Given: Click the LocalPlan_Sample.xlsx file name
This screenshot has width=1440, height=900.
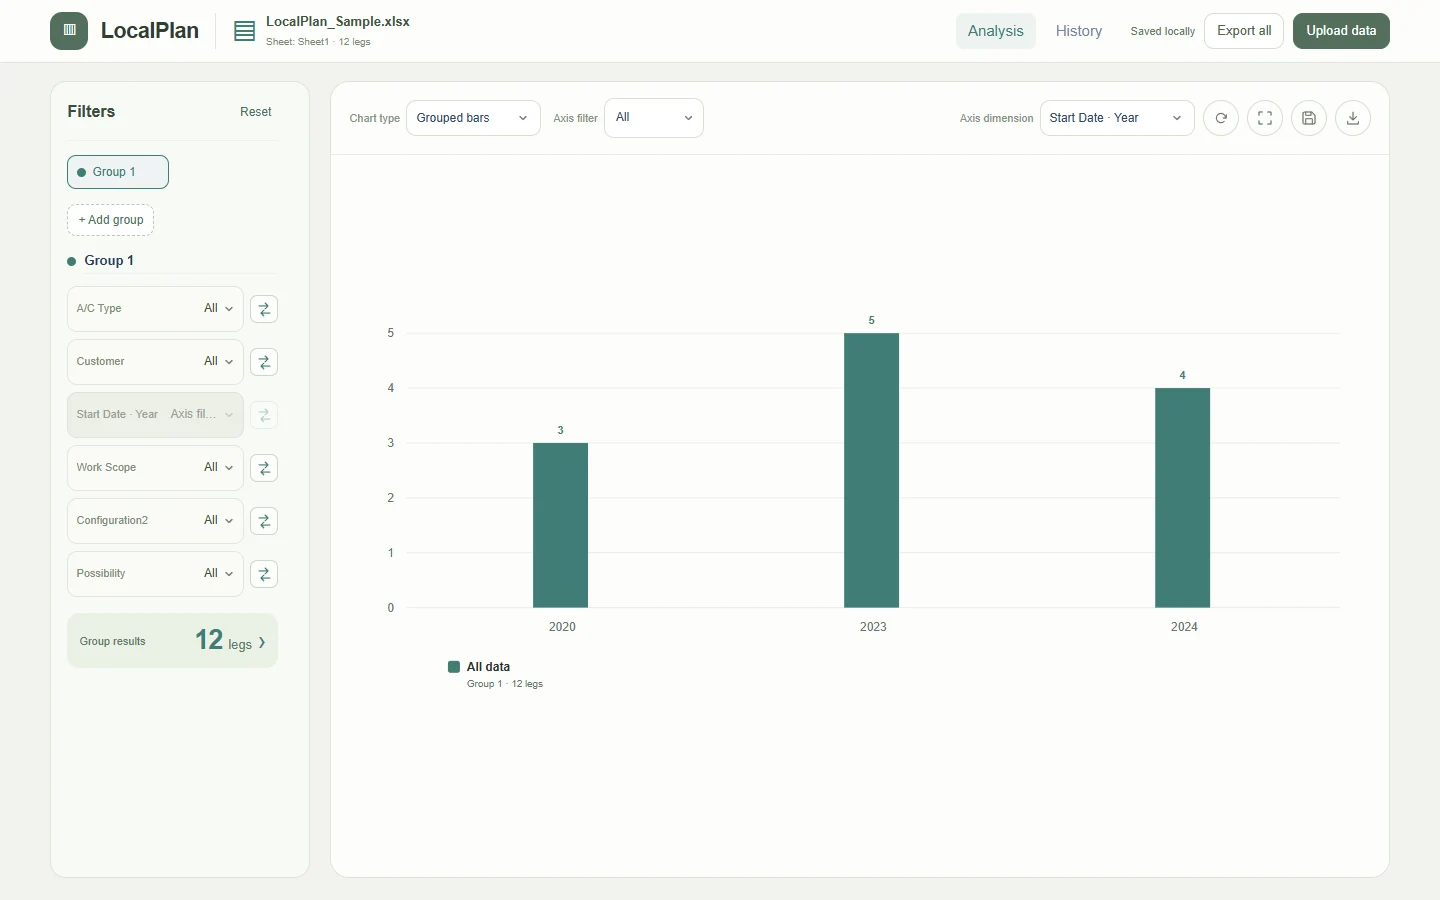Looking at the screenshot, I should pyautogui.click(x=338, y=22).
